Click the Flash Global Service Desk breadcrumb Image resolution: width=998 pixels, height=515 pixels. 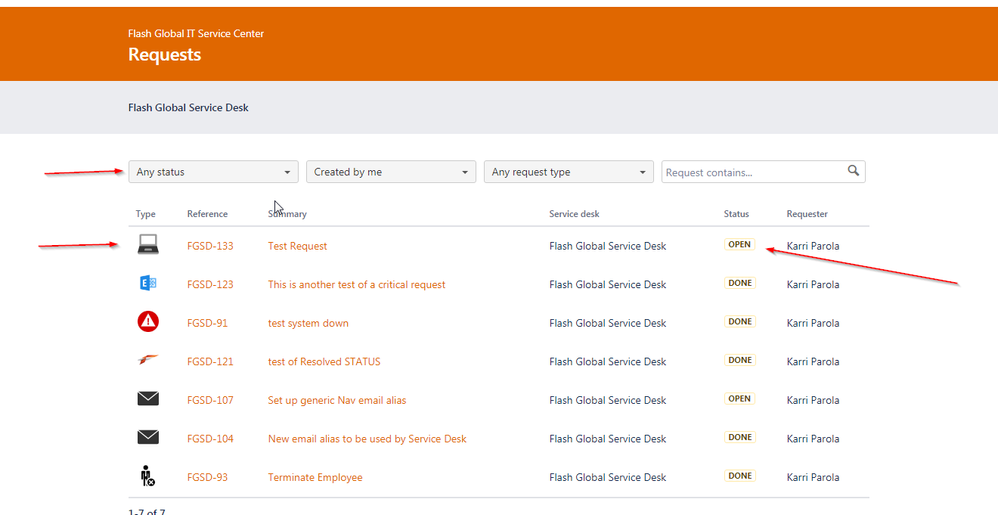click(188, 108)
